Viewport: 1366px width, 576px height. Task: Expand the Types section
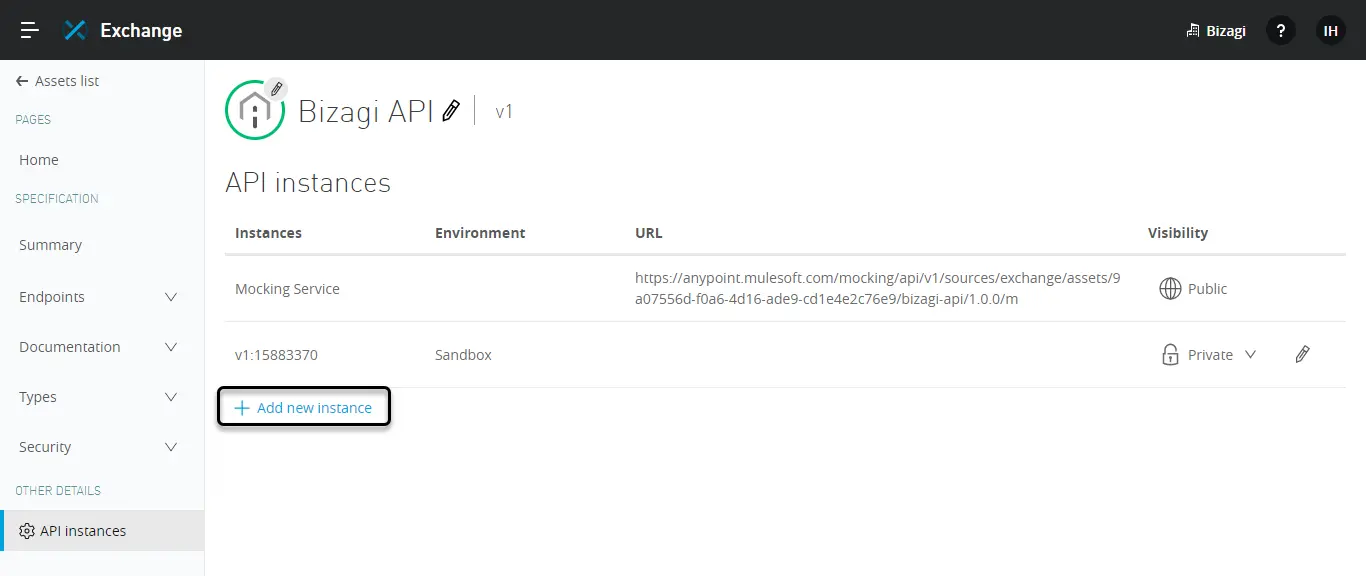(171, 397)
